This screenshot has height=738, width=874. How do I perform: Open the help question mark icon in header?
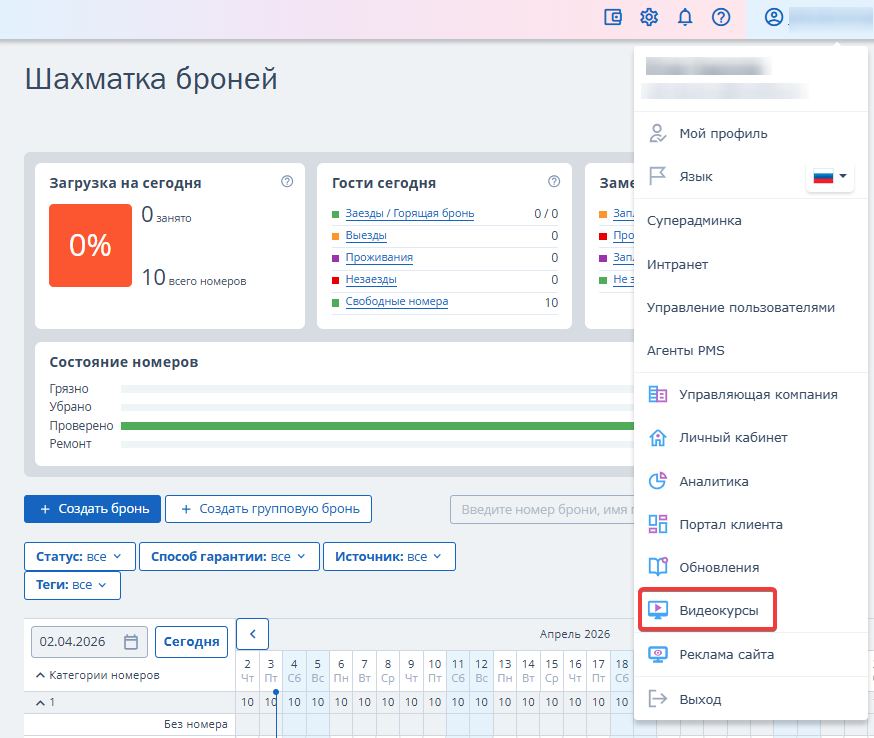(x=721, y=17)
